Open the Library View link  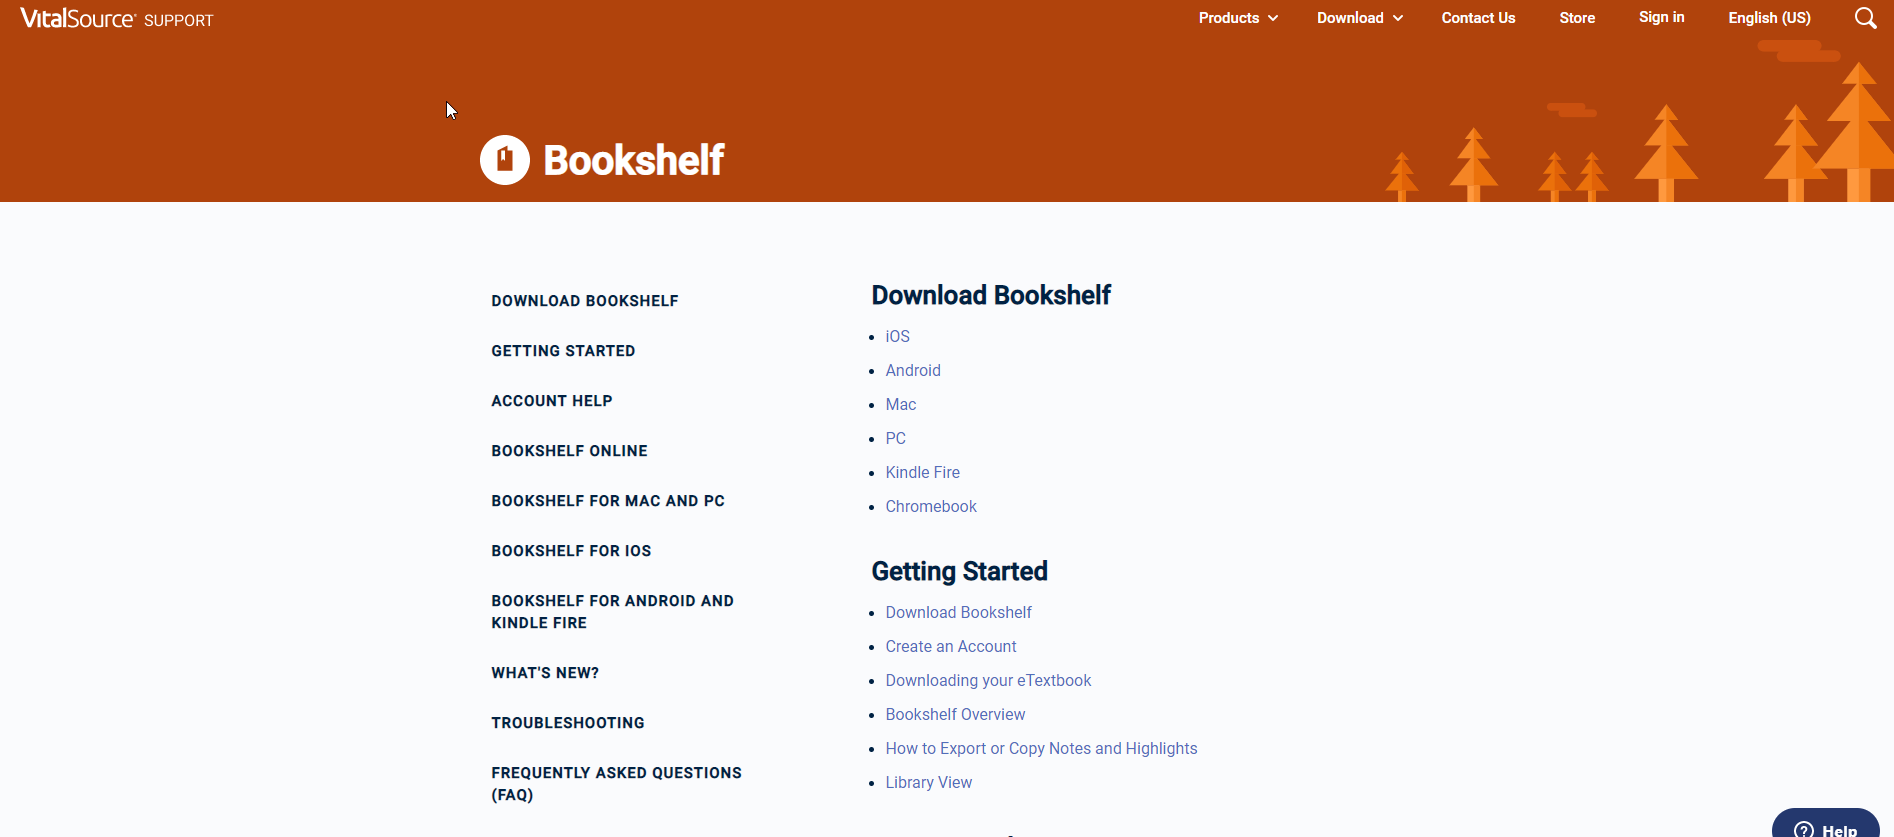tap(928, 783)
